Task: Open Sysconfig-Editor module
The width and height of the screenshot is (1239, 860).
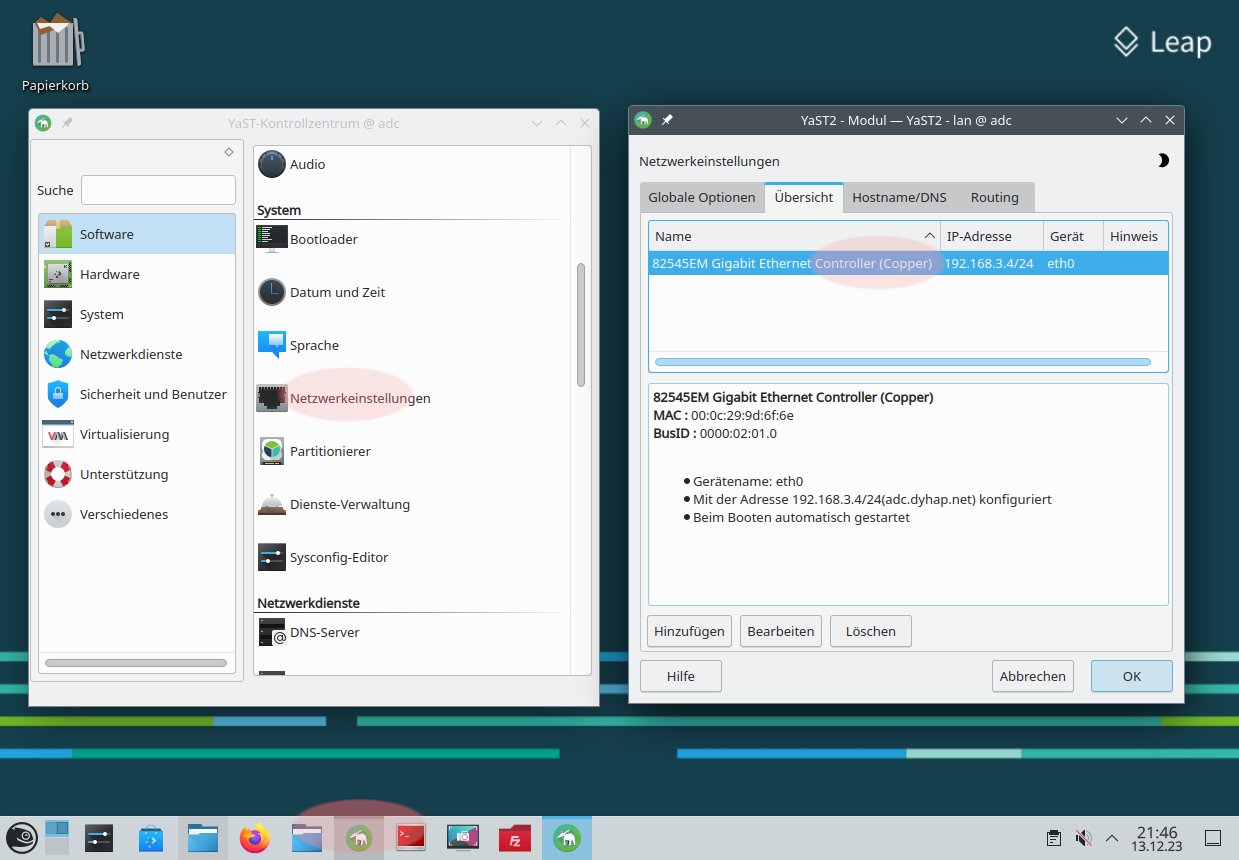Action: tap(338, 558)
